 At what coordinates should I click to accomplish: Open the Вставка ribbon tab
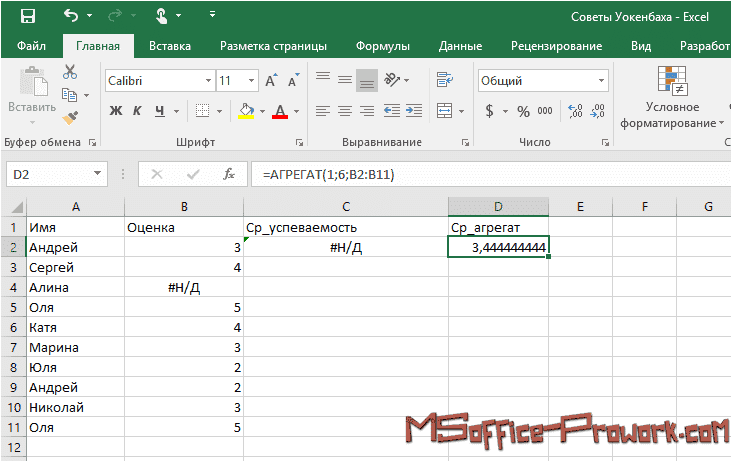pyautogui.click(x=170, y=46)
